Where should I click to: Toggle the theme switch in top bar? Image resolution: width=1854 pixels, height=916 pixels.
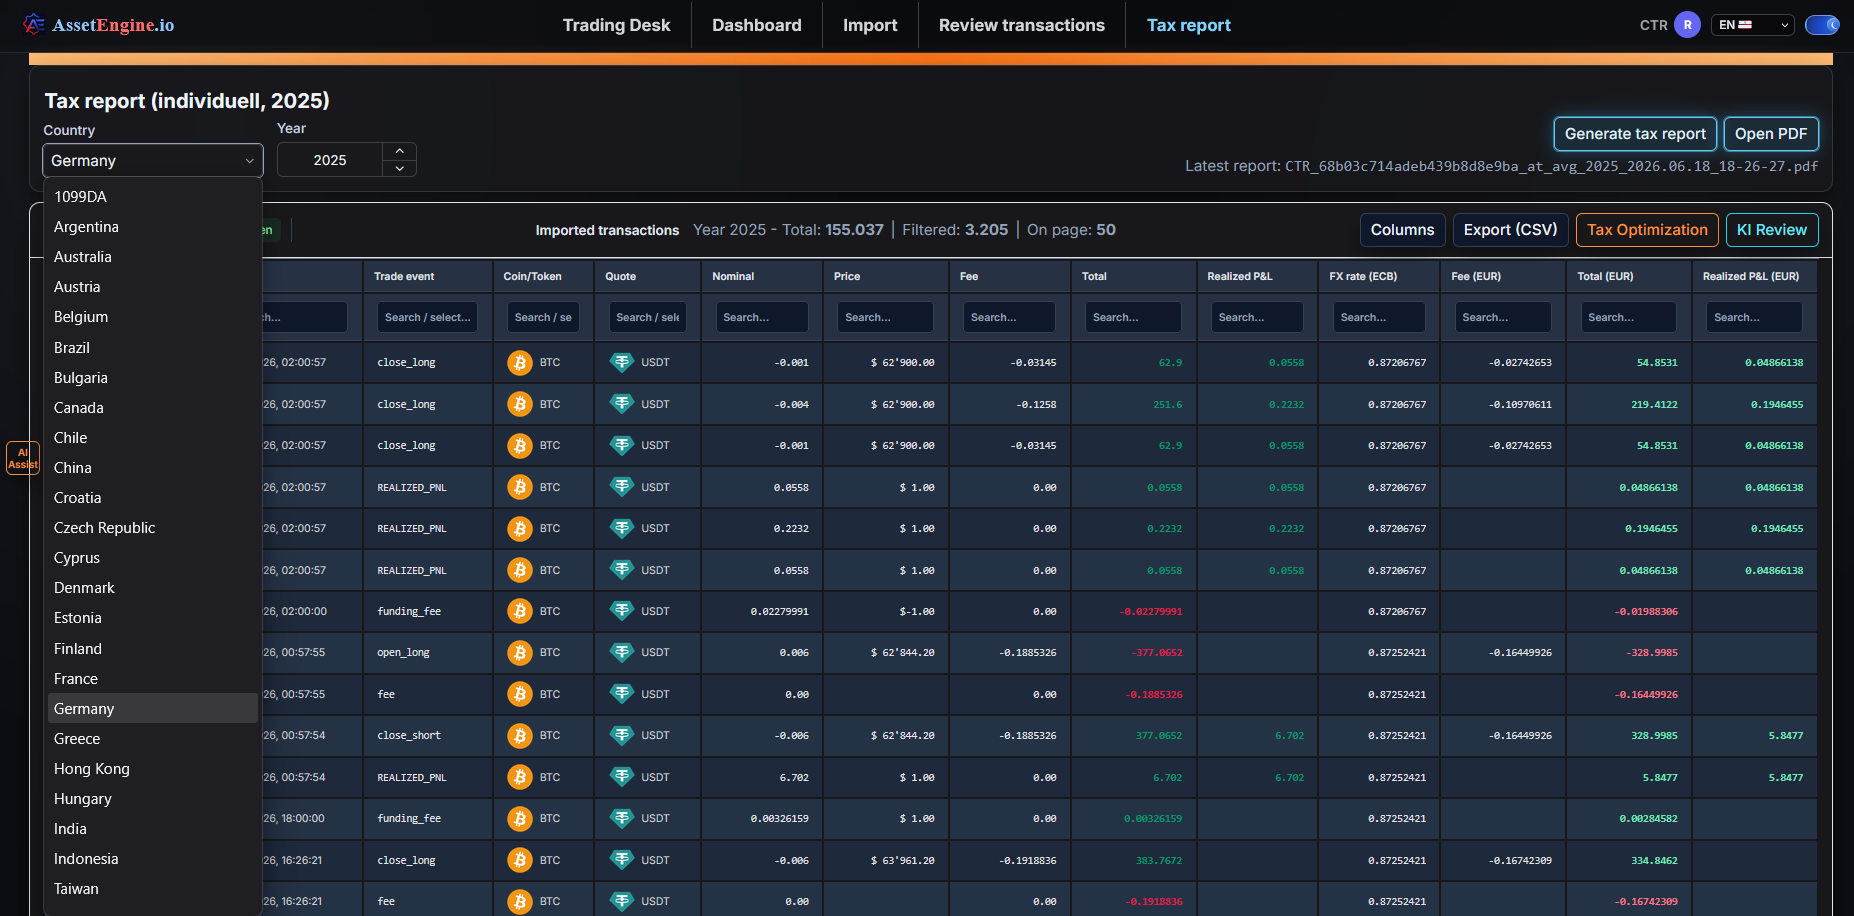(1822, 25)
